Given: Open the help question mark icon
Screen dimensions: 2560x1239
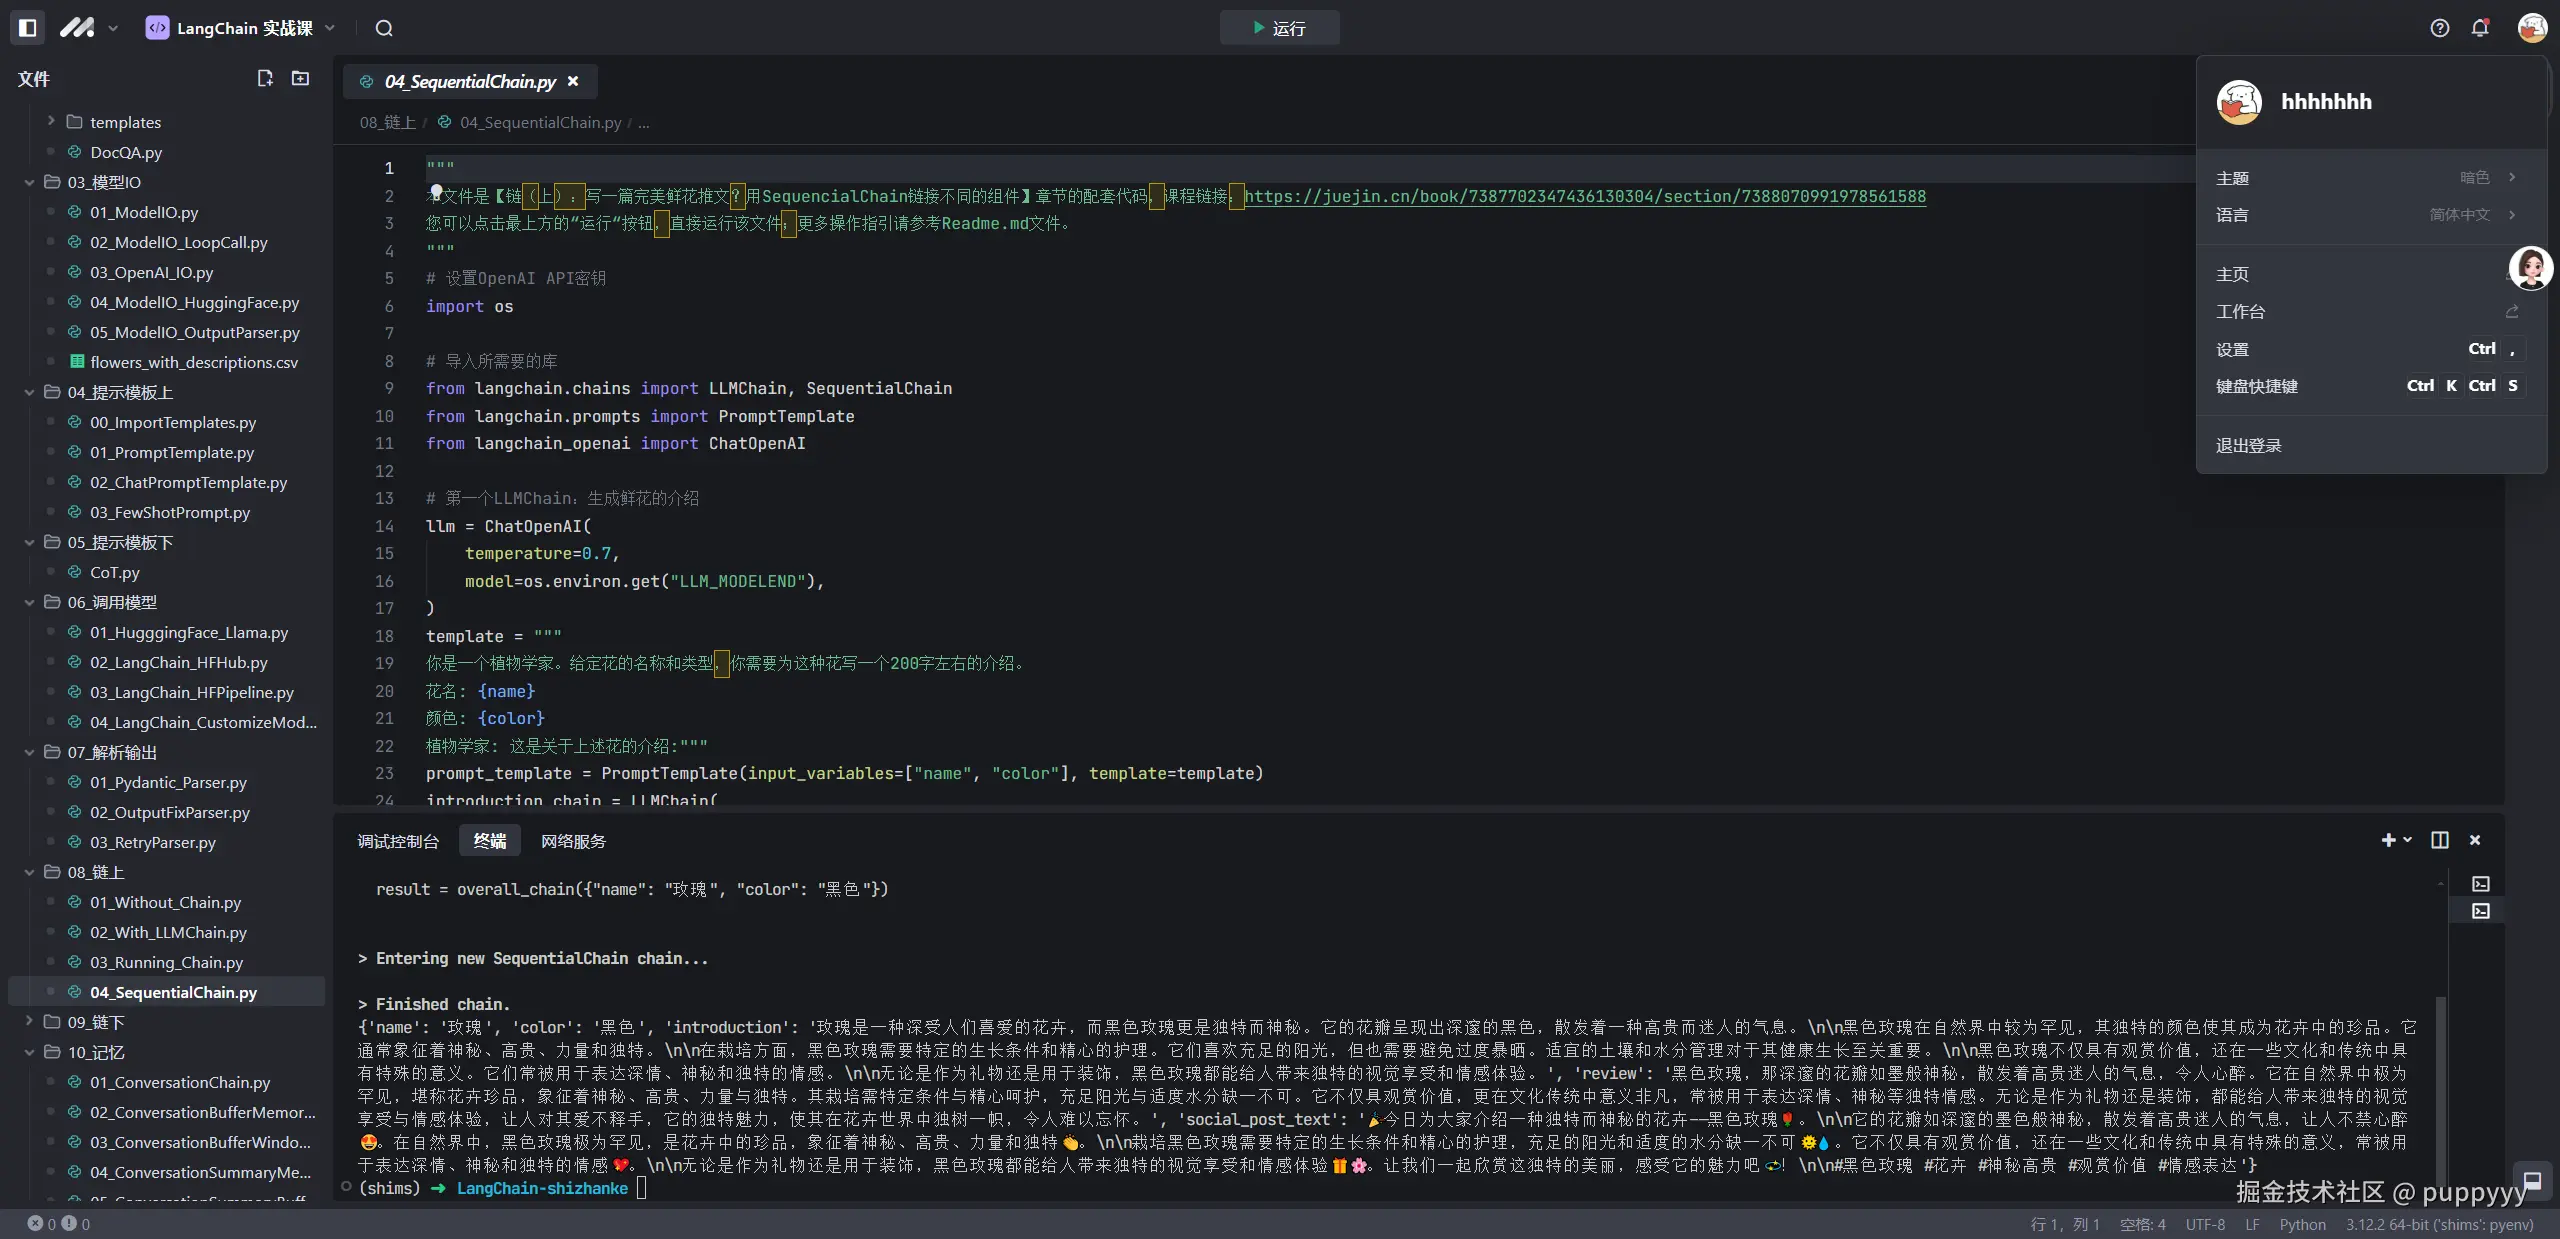Looking at the screenshot, I should tap(2440, 28).
